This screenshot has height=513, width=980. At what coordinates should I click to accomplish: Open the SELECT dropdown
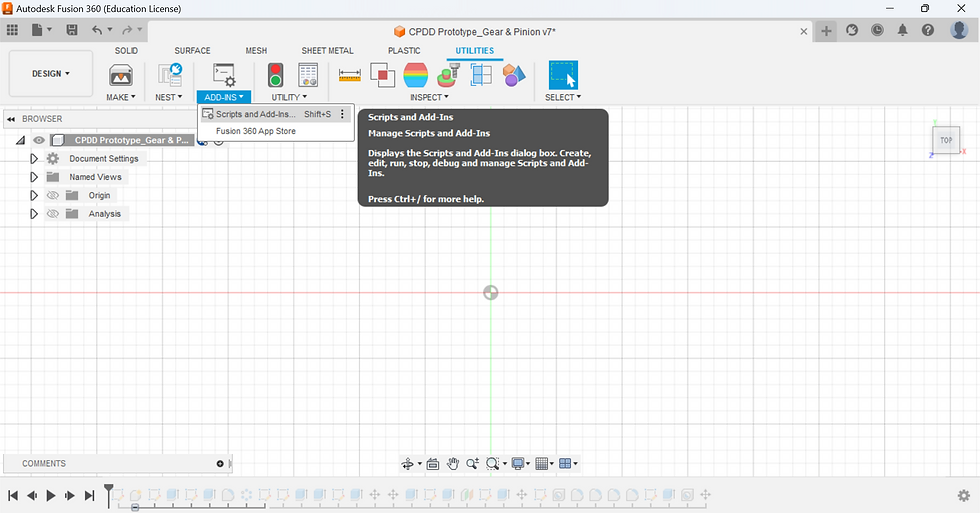tap(563, 97)
